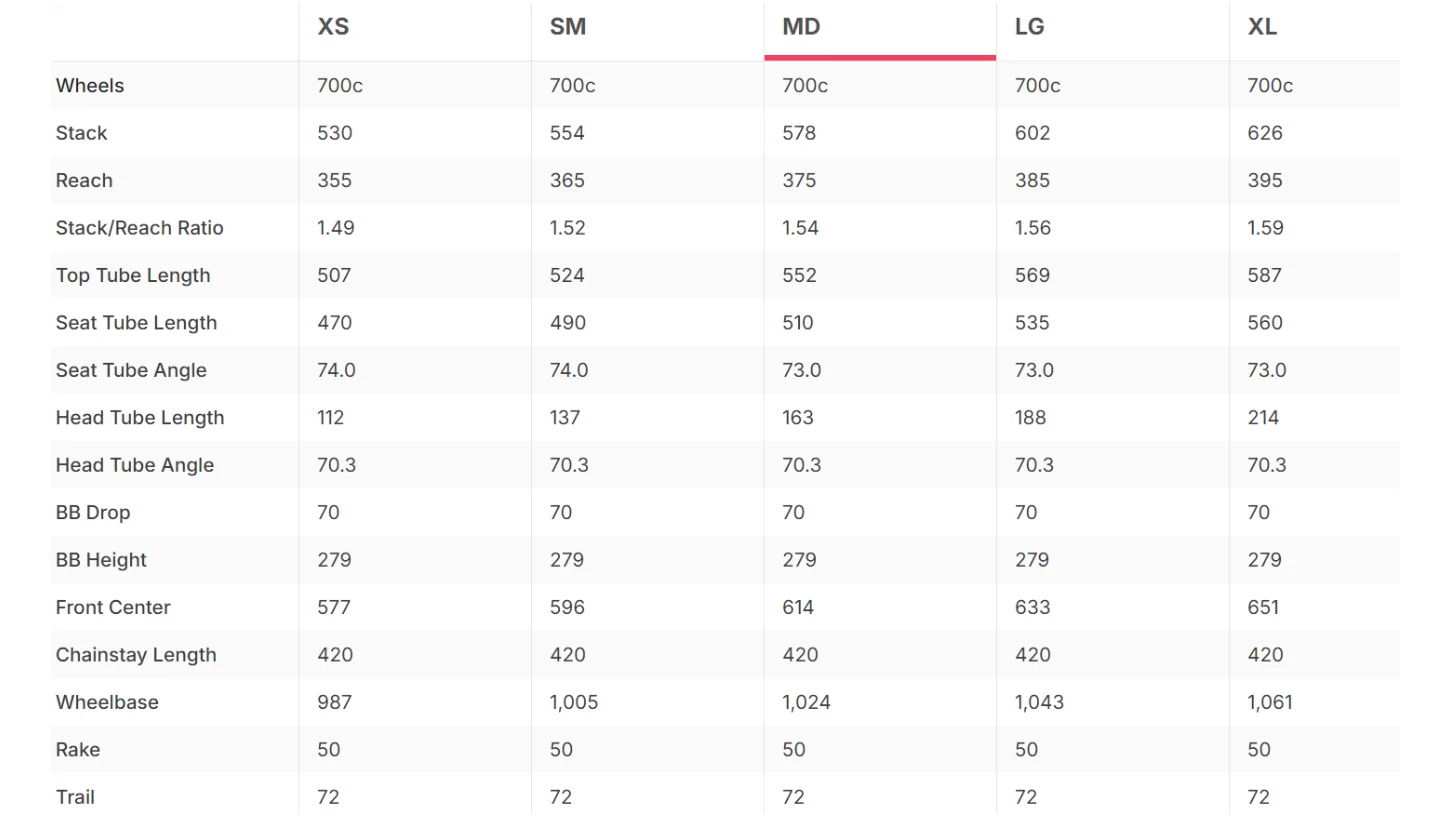The width and height of the screenshot is (1450, 816).
Task: Click the XL stack value 626
Action: click(x=1265, y=133)
